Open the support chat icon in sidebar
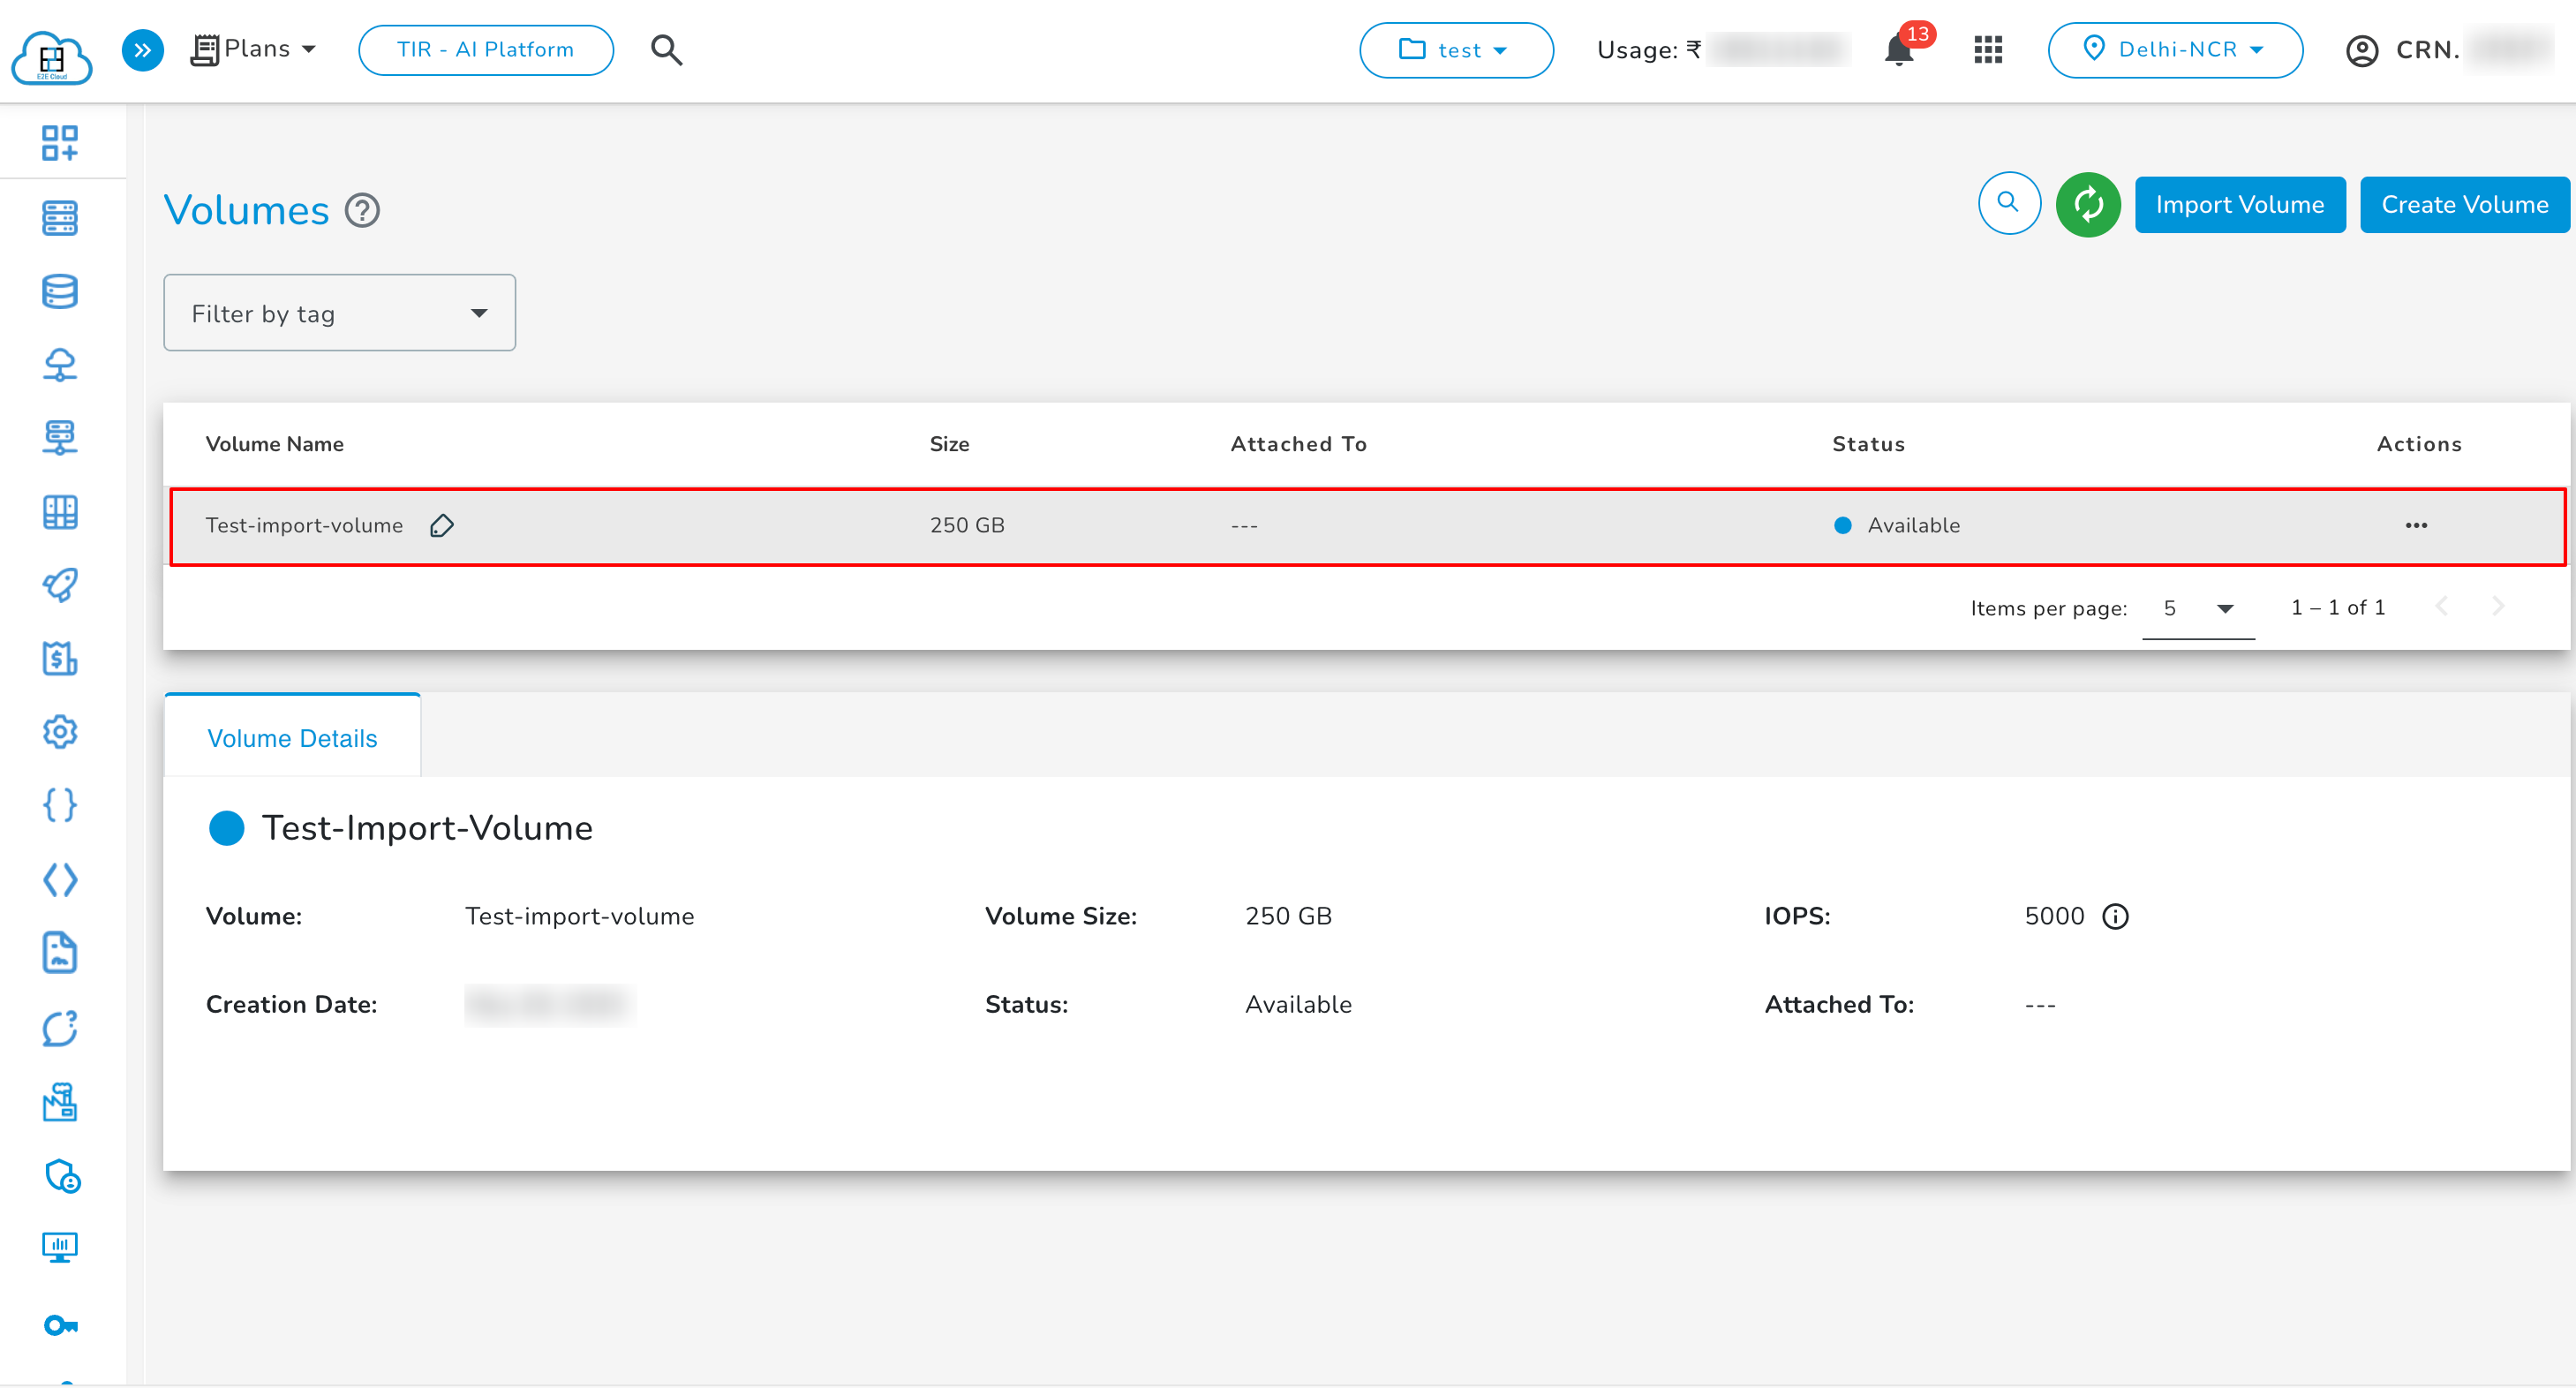The image size is (2576, 1388). 60,1029
